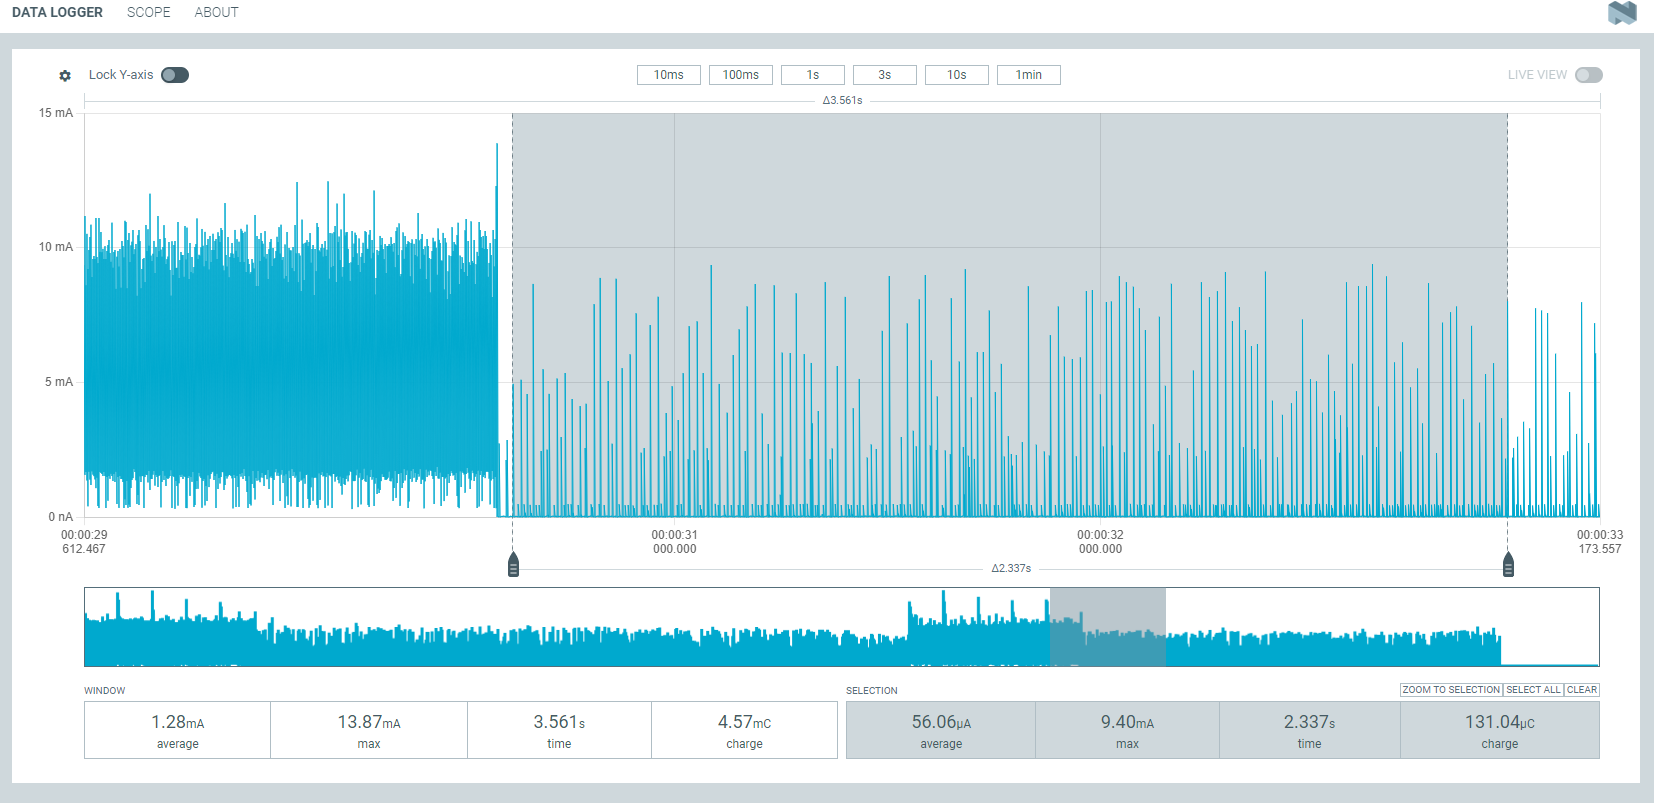Select the Data Logger tab
This screenshot has height=803, width=1654.
pyautogui.click(x=57, y=13)
